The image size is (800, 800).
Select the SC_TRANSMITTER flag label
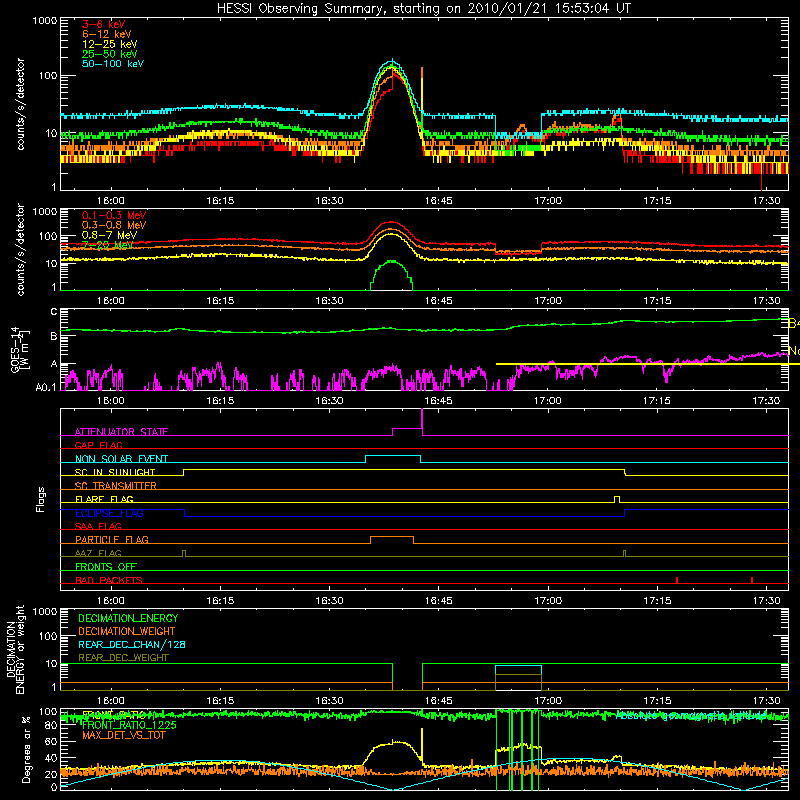(x=116, y=486)
